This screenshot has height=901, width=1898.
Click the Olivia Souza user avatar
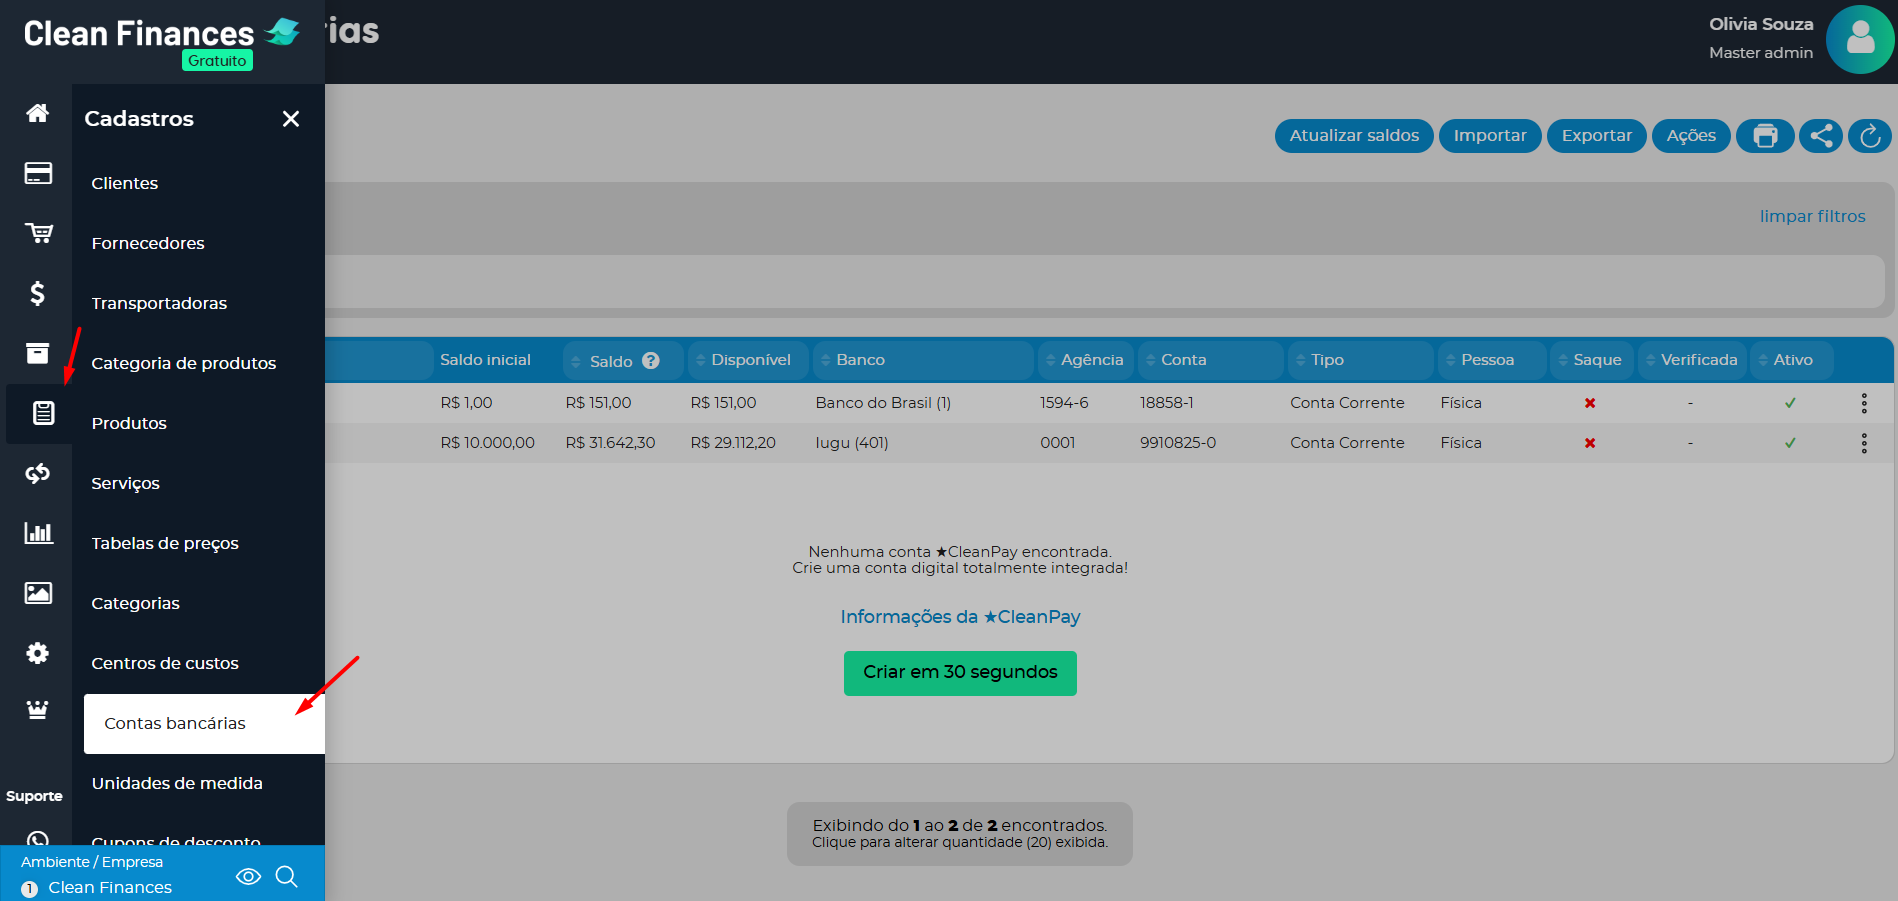point(1860,40)
